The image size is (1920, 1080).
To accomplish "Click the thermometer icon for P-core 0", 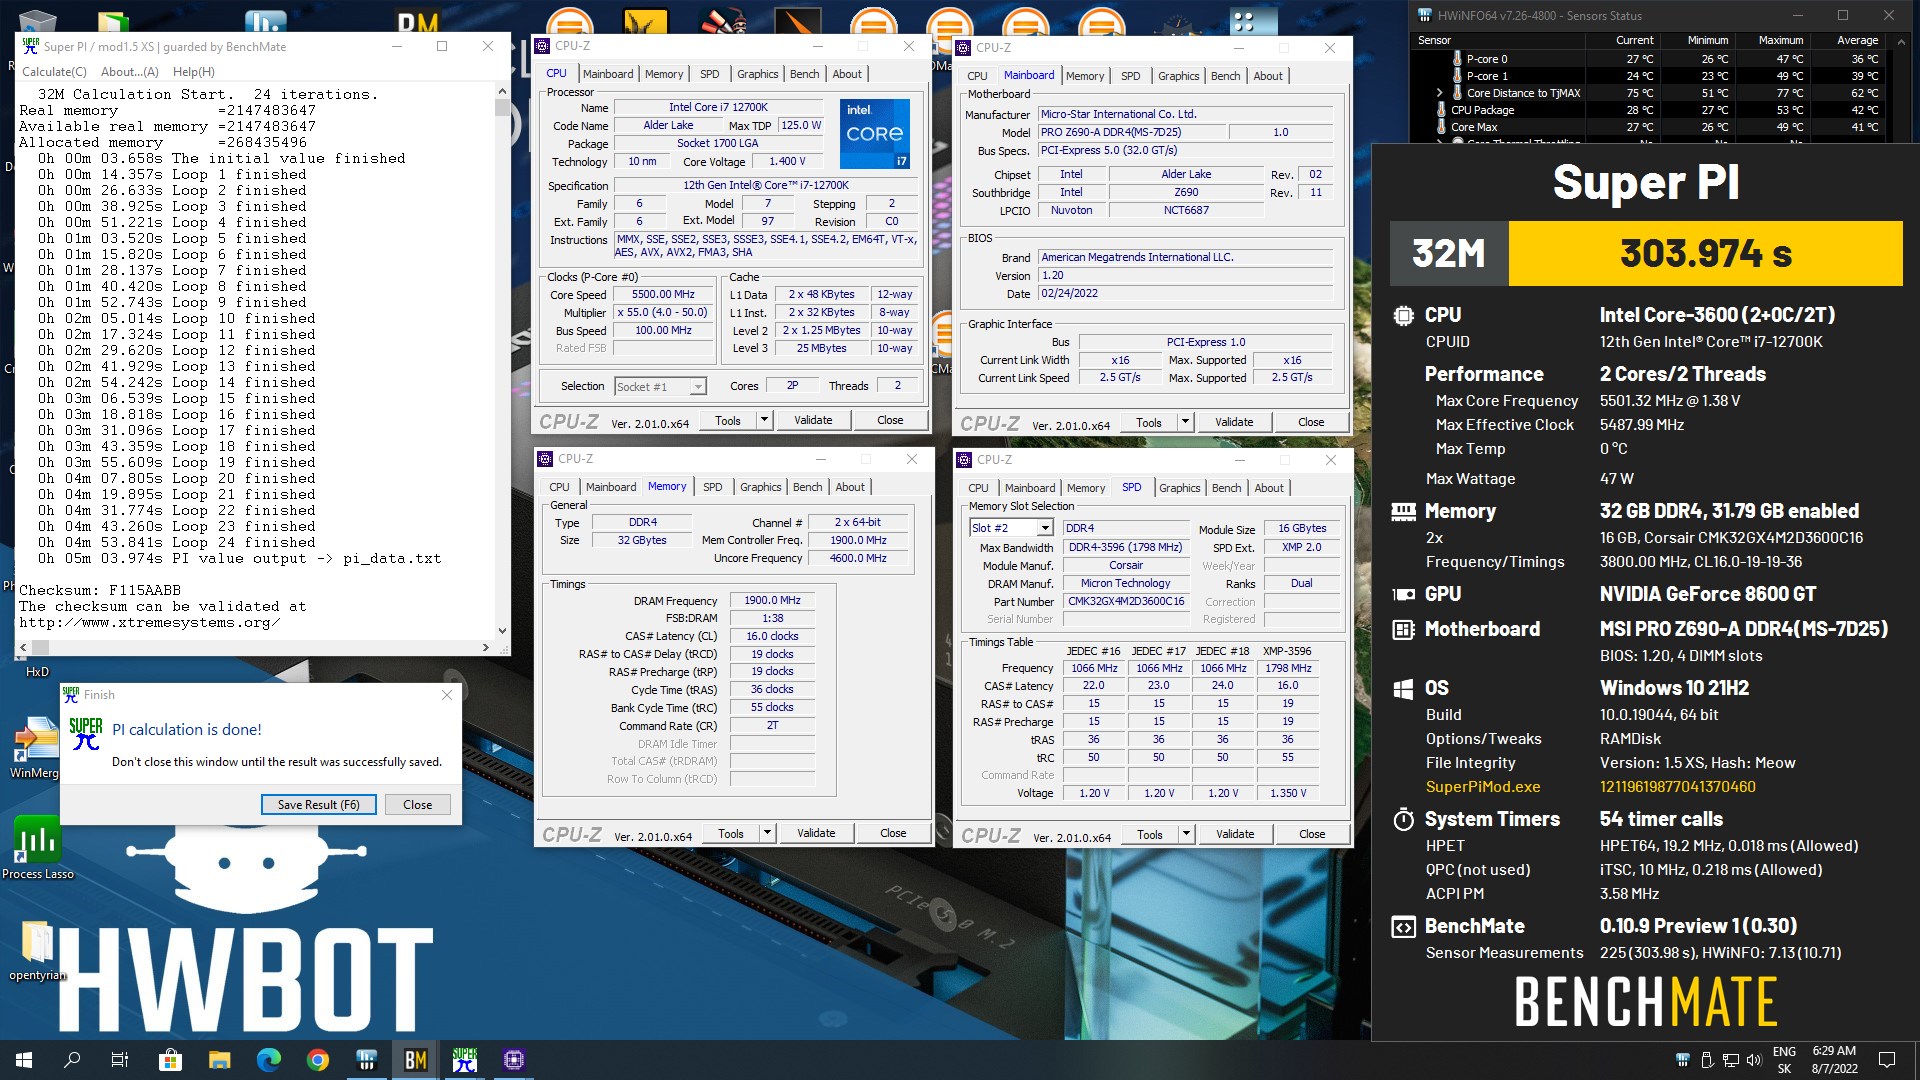I will pos(1457,59).
